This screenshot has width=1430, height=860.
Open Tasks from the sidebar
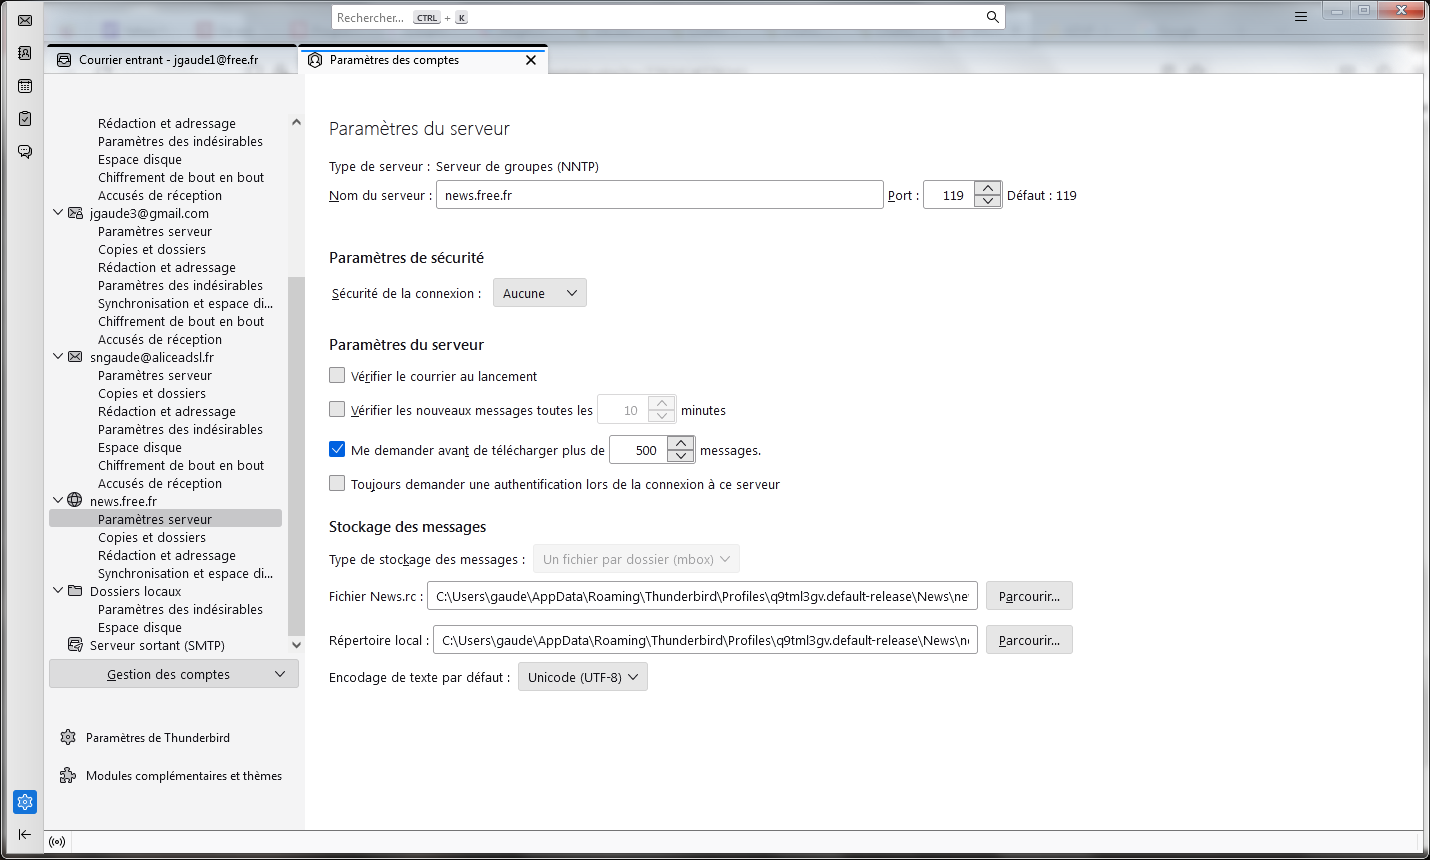pos(25,119)
